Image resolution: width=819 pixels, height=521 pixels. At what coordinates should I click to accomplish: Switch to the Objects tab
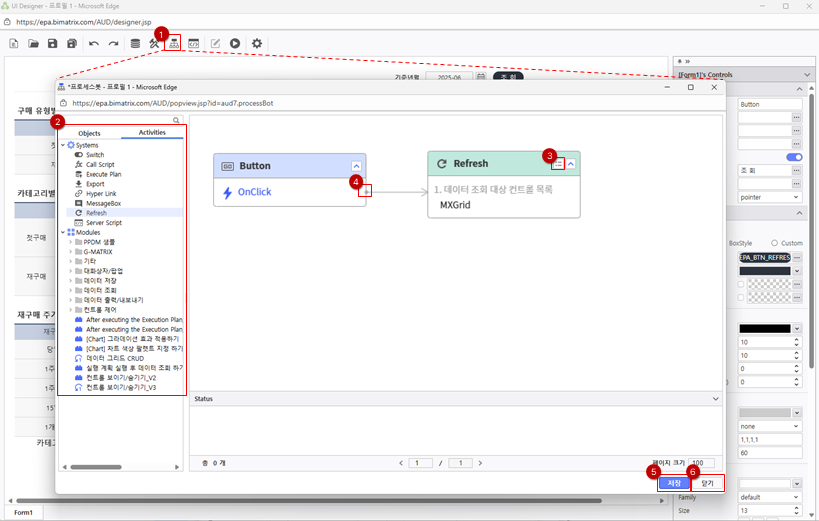point(90,132)
